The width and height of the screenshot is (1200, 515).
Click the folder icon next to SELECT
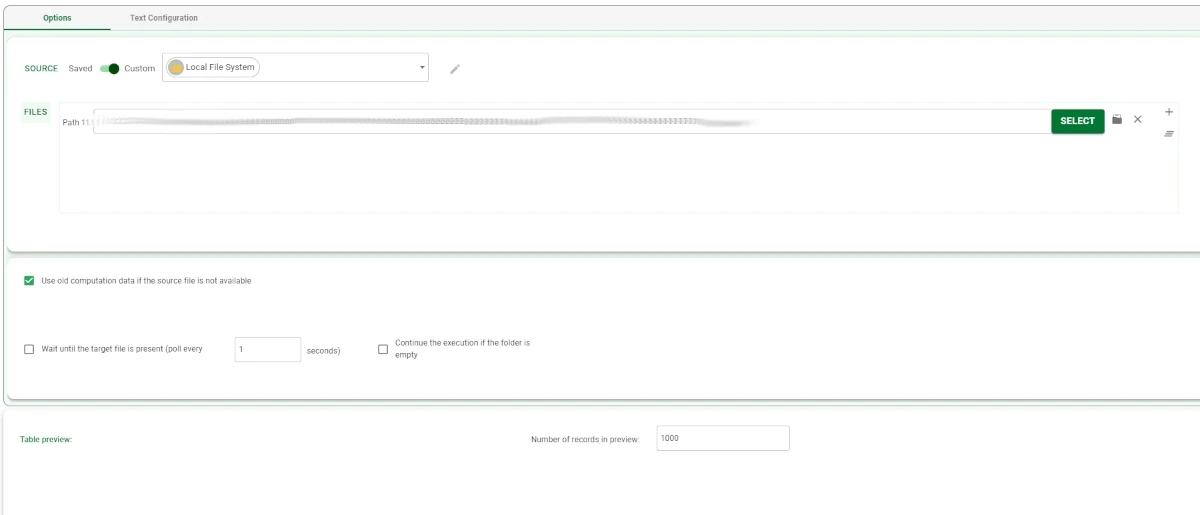pyautogui.click(x=1117, y=120)
